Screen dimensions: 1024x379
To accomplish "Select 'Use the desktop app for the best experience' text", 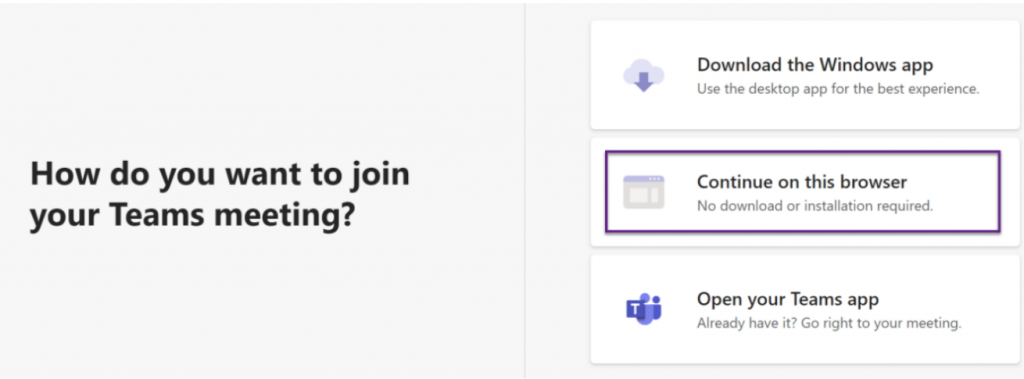I will pyautogui.click(x=838, y=89).
